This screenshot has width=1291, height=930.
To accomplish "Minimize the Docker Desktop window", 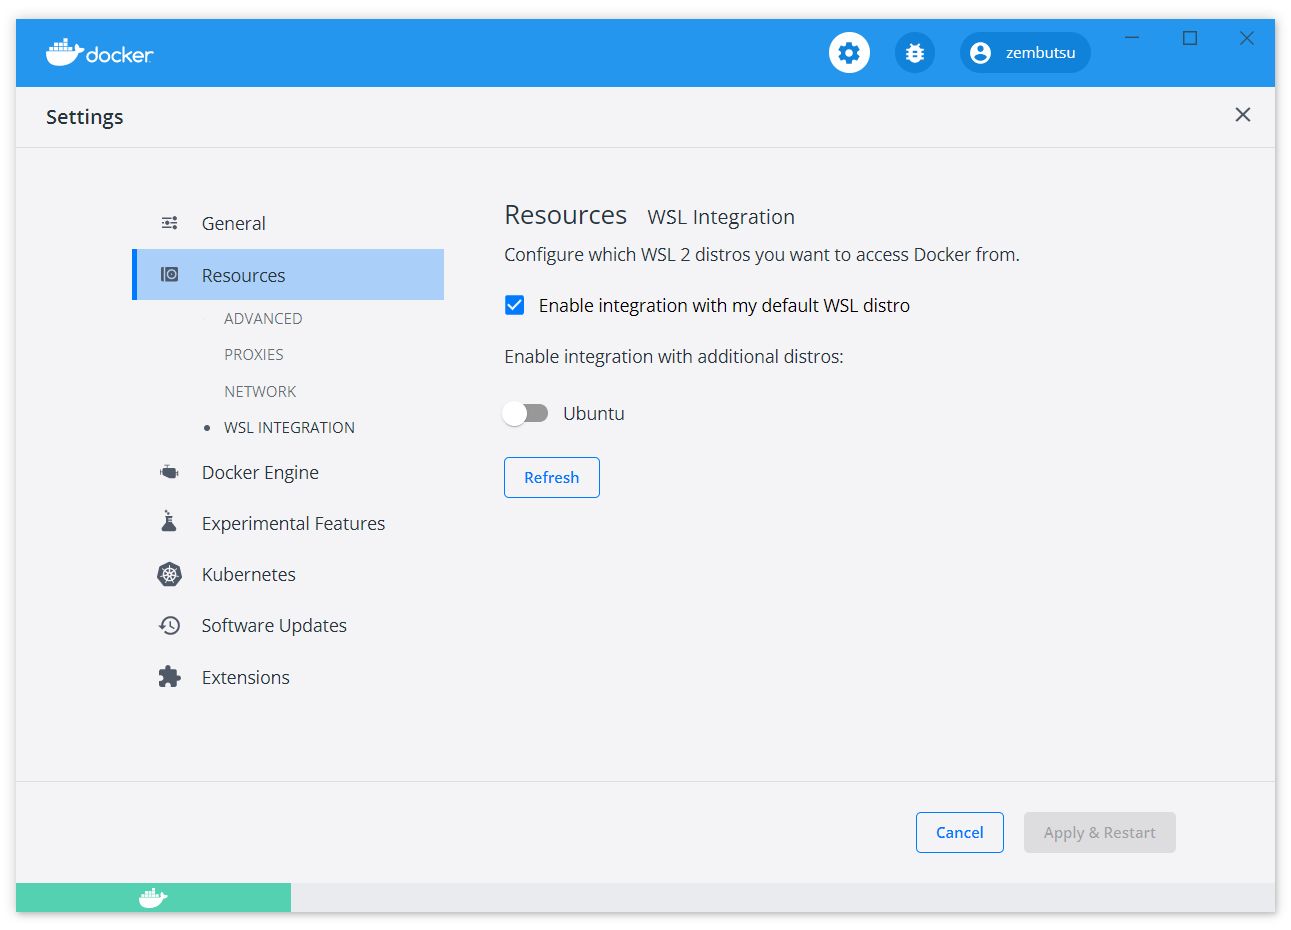I will (1132, 38).
